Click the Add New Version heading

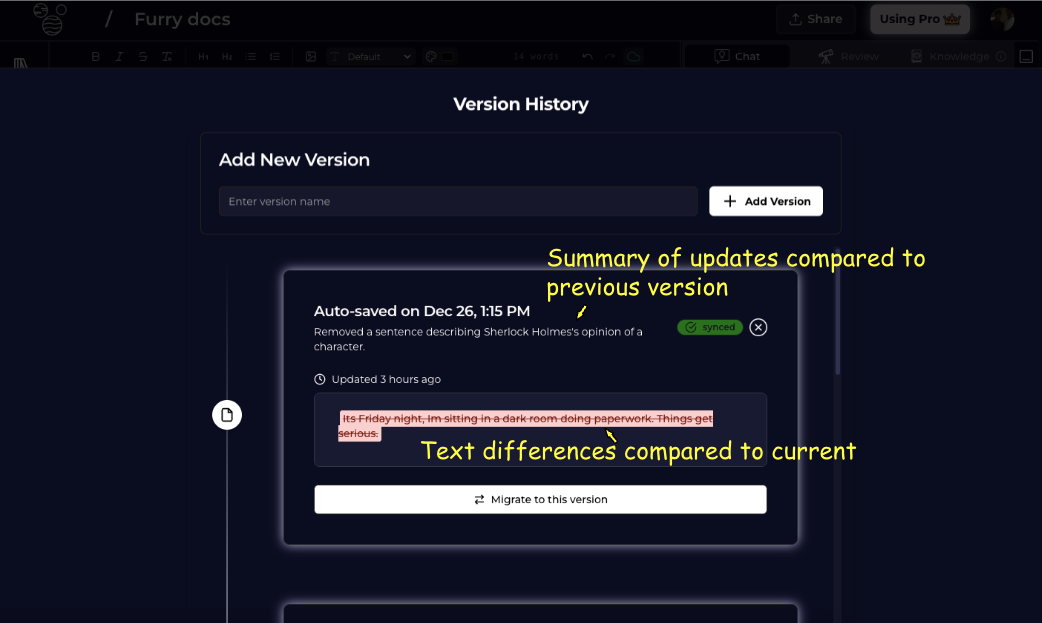click(294, 160)
